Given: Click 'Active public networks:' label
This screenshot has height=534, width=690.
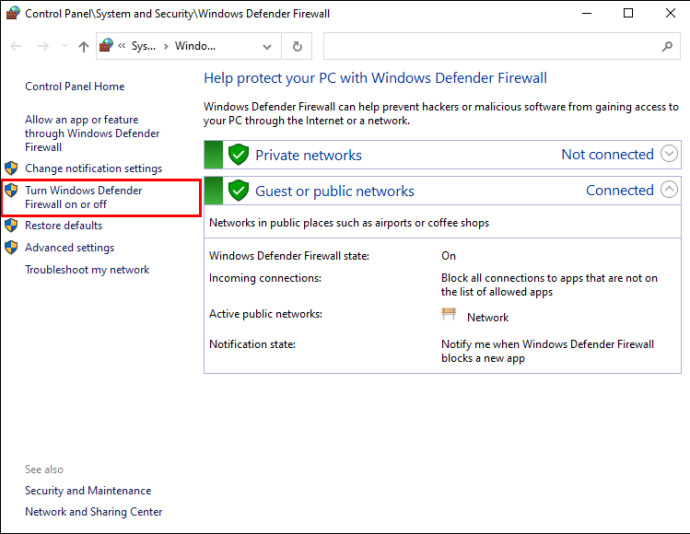Looking at the screenshot, I should pos(266,314).
